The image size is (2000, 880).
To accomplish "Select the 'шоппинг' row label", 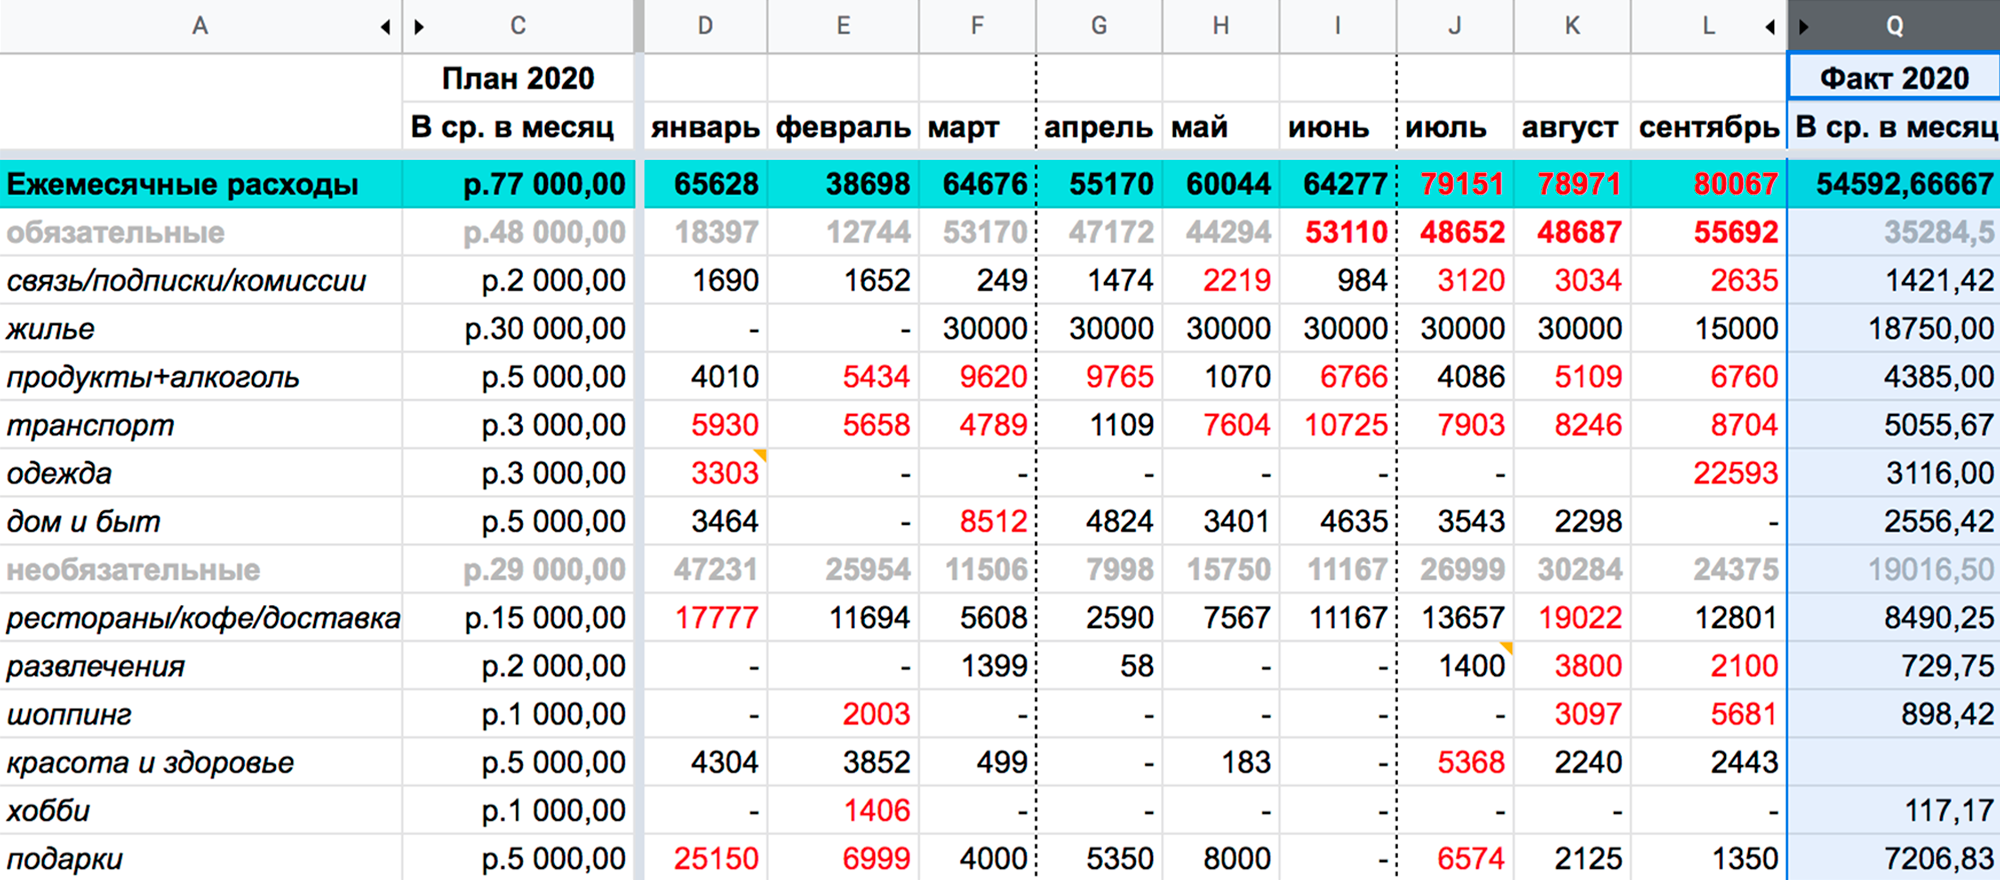I will click(201, 714).
